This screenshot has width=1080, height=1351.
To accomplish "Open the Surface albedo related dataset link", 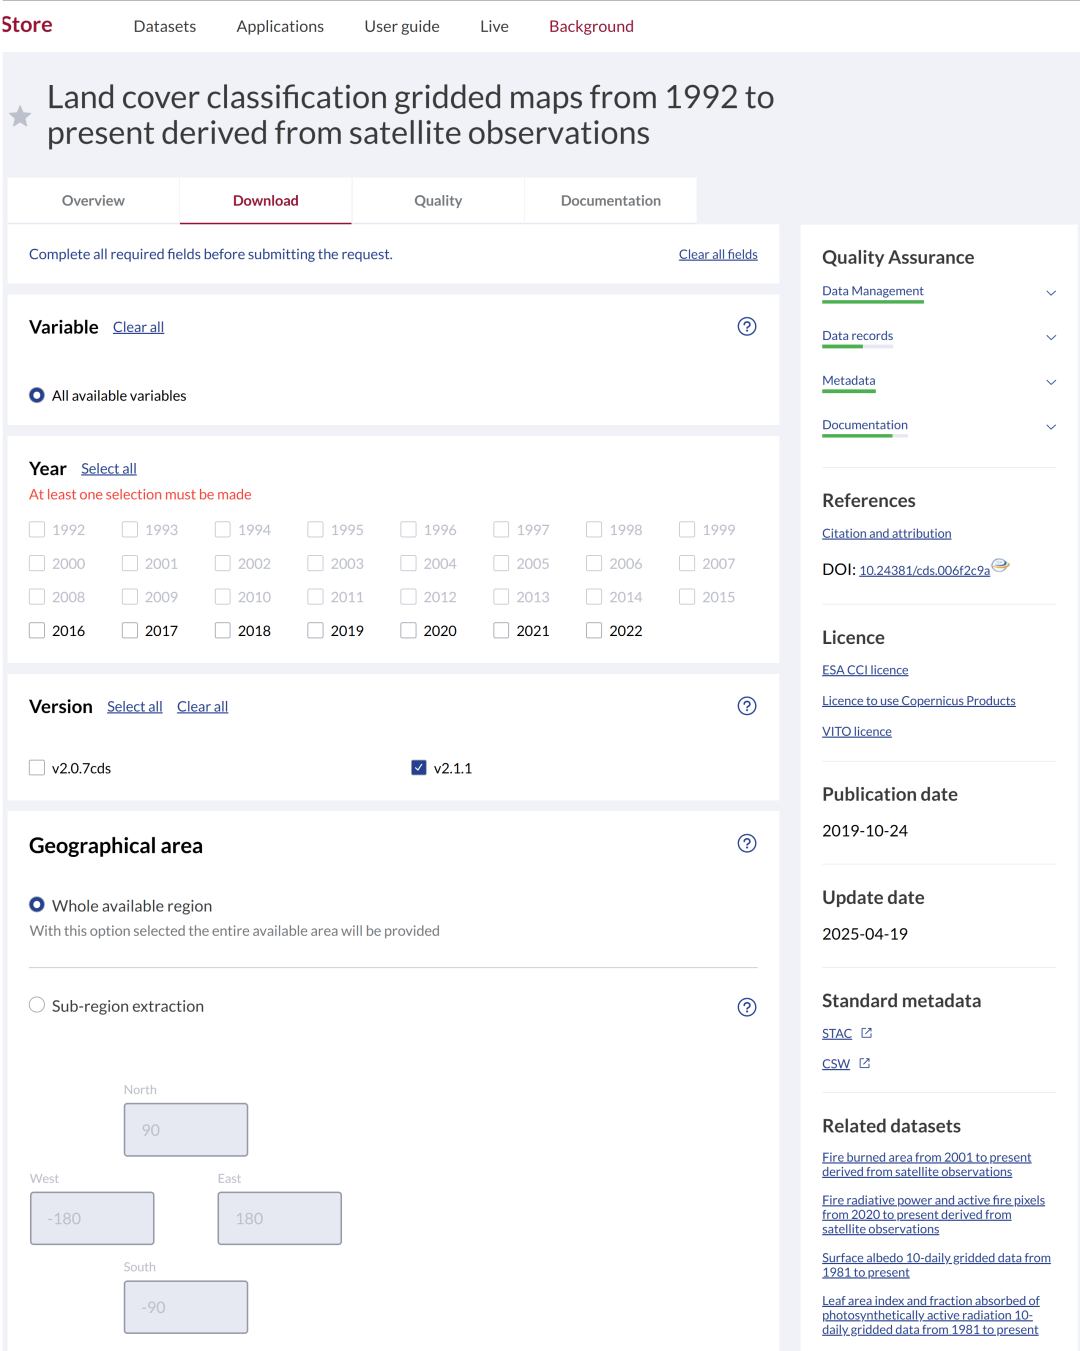I will tap(936, 1265).
